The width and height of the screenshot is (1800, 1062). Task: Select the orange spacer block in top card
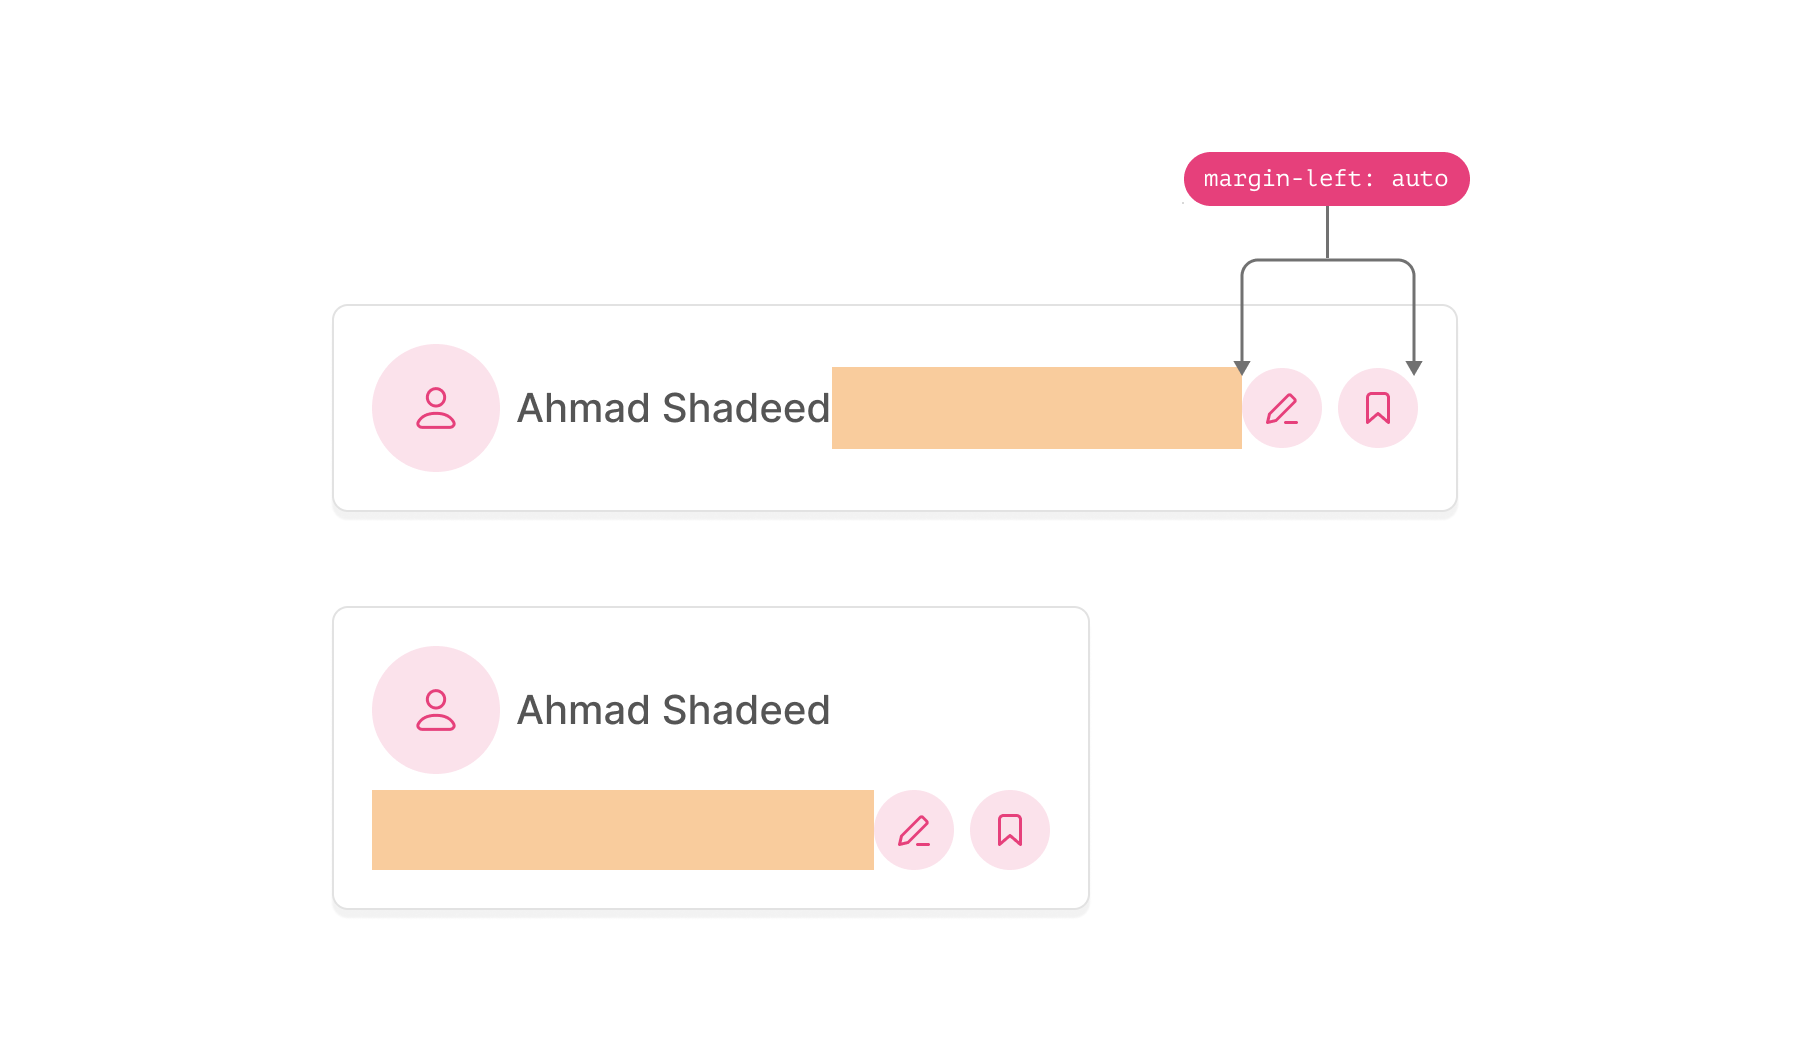1036,408
